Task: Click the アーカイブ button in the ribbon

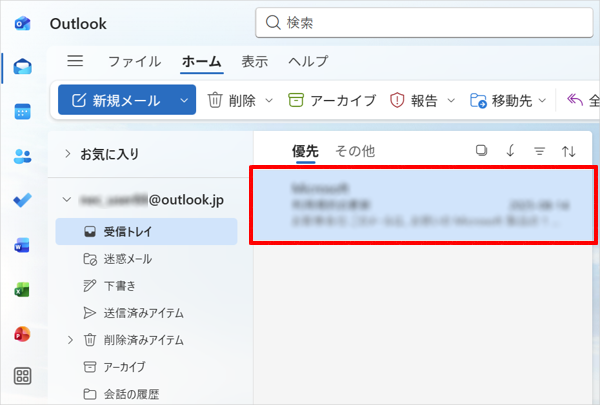Action: coord(332,100)
